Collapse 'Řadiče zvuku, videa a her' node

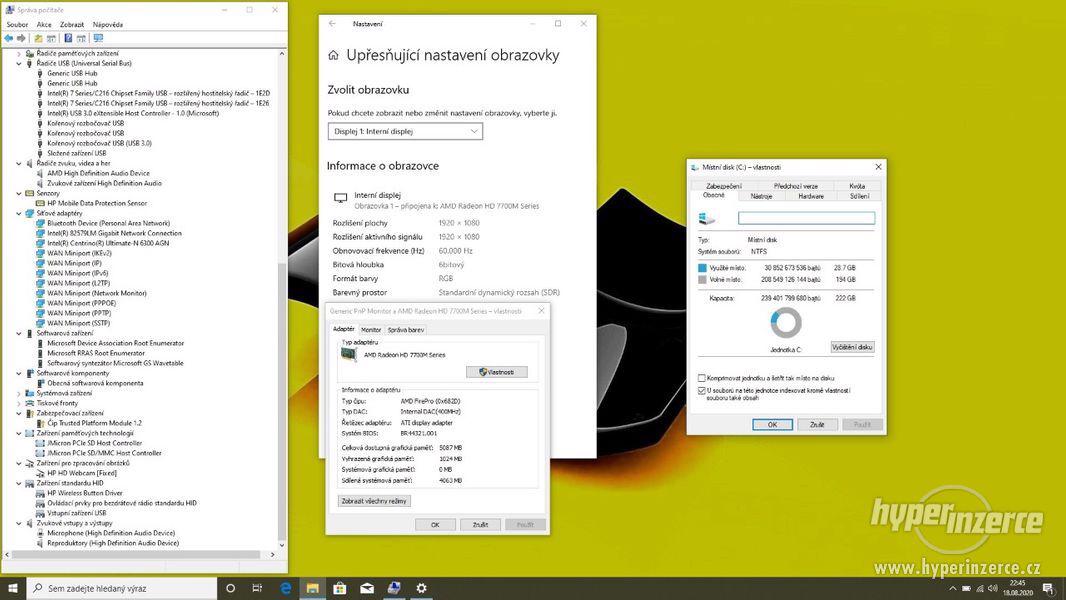(18, 163)
